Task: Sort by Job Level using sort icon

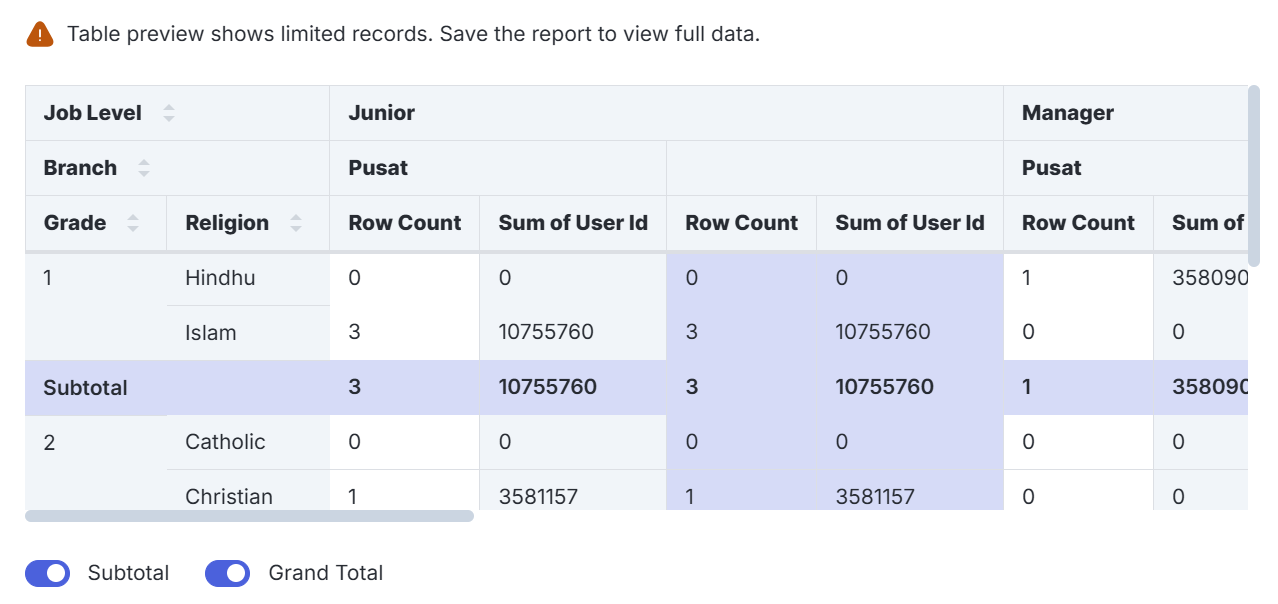Action: [169, 113]
